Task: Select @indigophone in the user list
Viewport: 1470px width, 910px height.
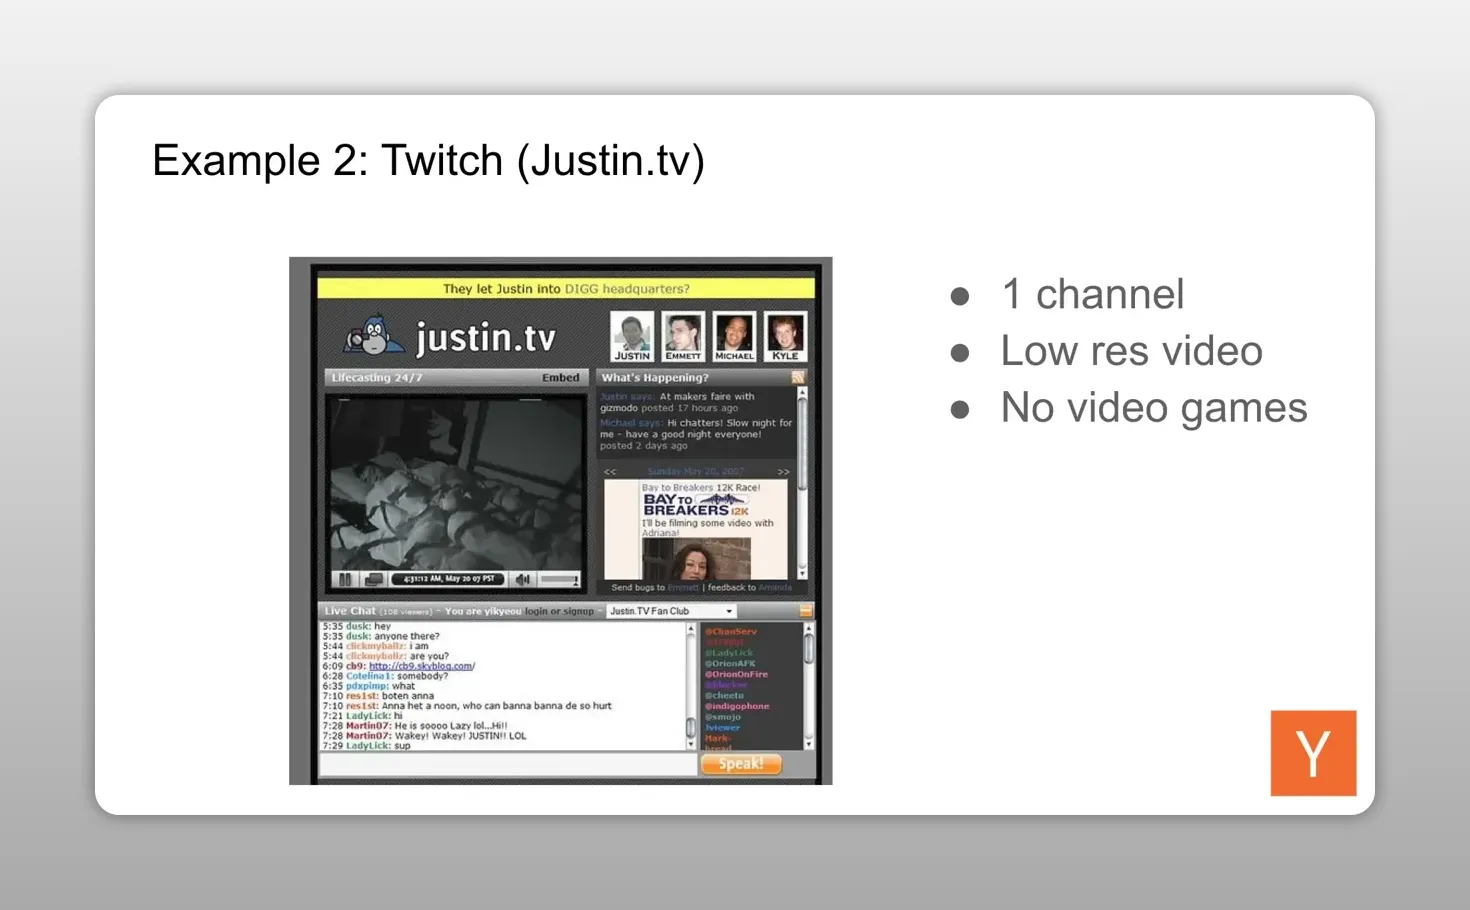Action: [737, 707]
